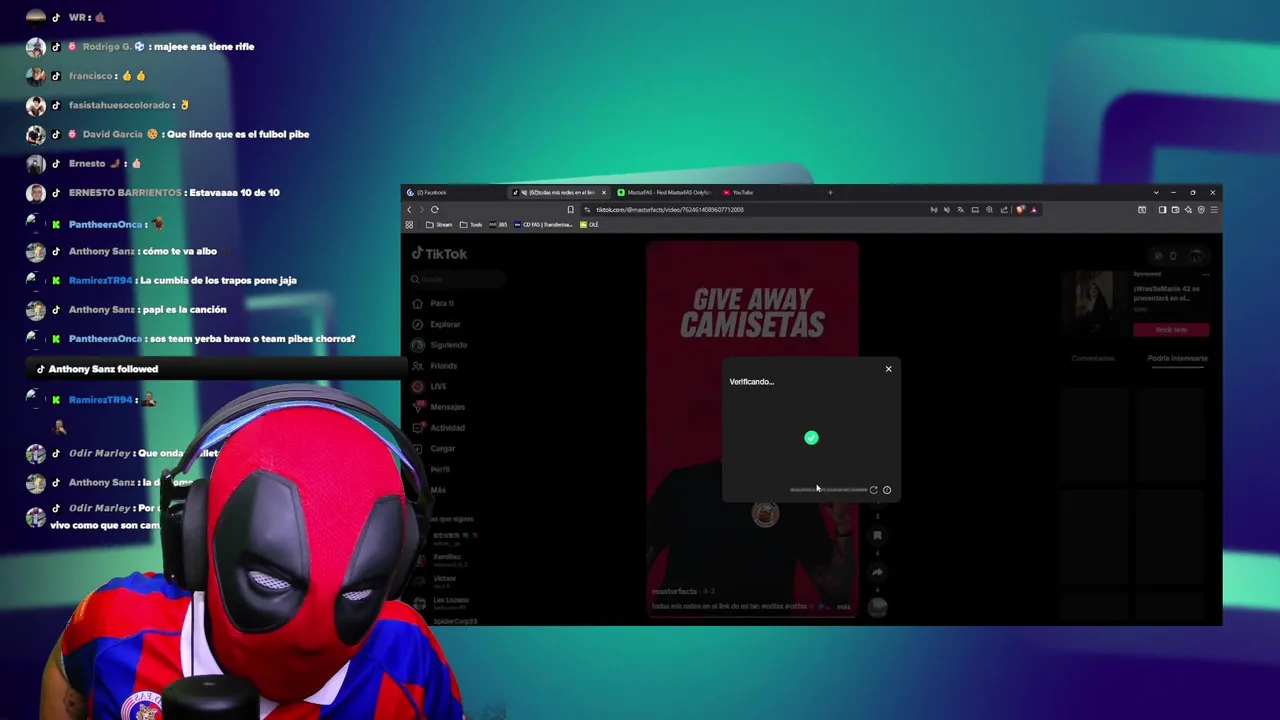Click the translate icon in address bar
This screenshot has width=1280, height=720.
(x=961, y=210)
